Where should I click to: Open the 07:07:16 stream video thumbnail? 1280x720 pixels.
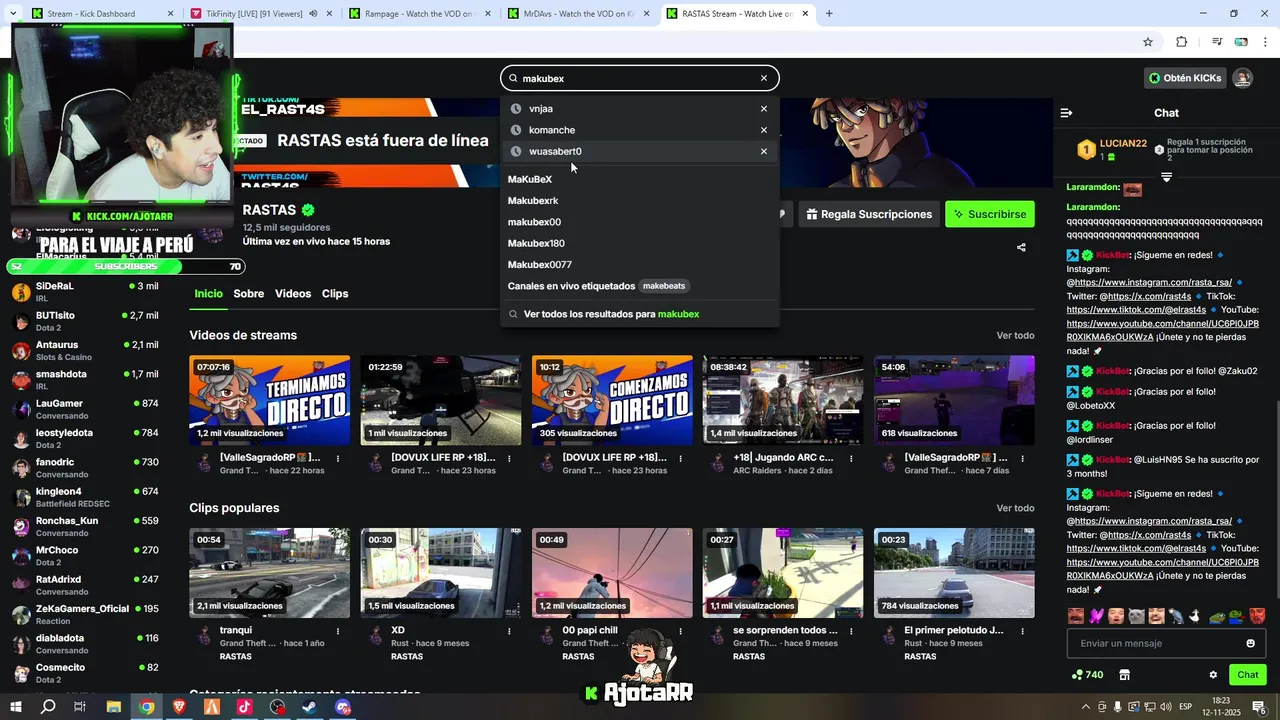(270, 400)
